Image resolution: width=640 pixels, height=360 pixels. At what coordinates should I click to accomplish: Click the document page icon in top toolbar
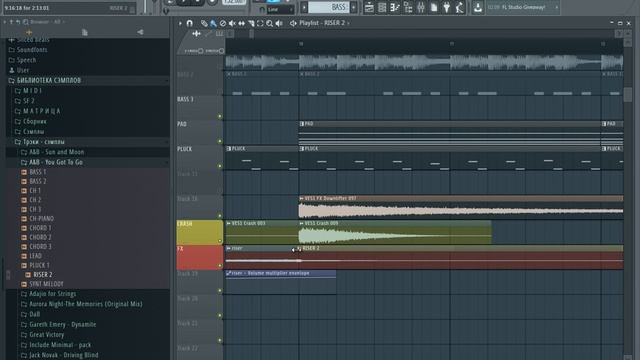tap(434, 7)
